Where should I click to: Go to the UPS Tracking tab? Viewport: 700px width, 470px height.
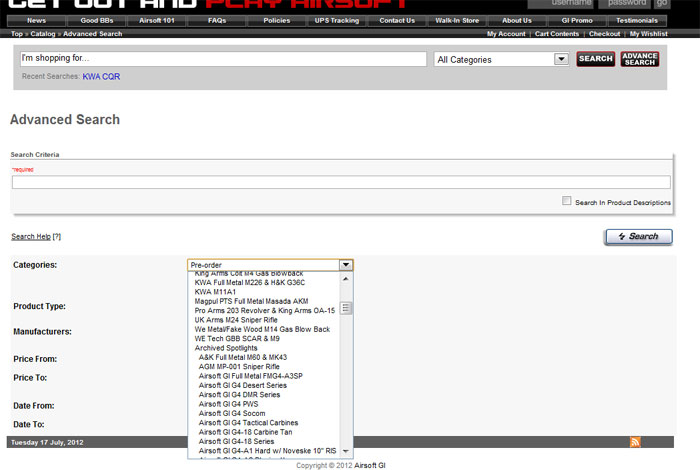(337, 20)
